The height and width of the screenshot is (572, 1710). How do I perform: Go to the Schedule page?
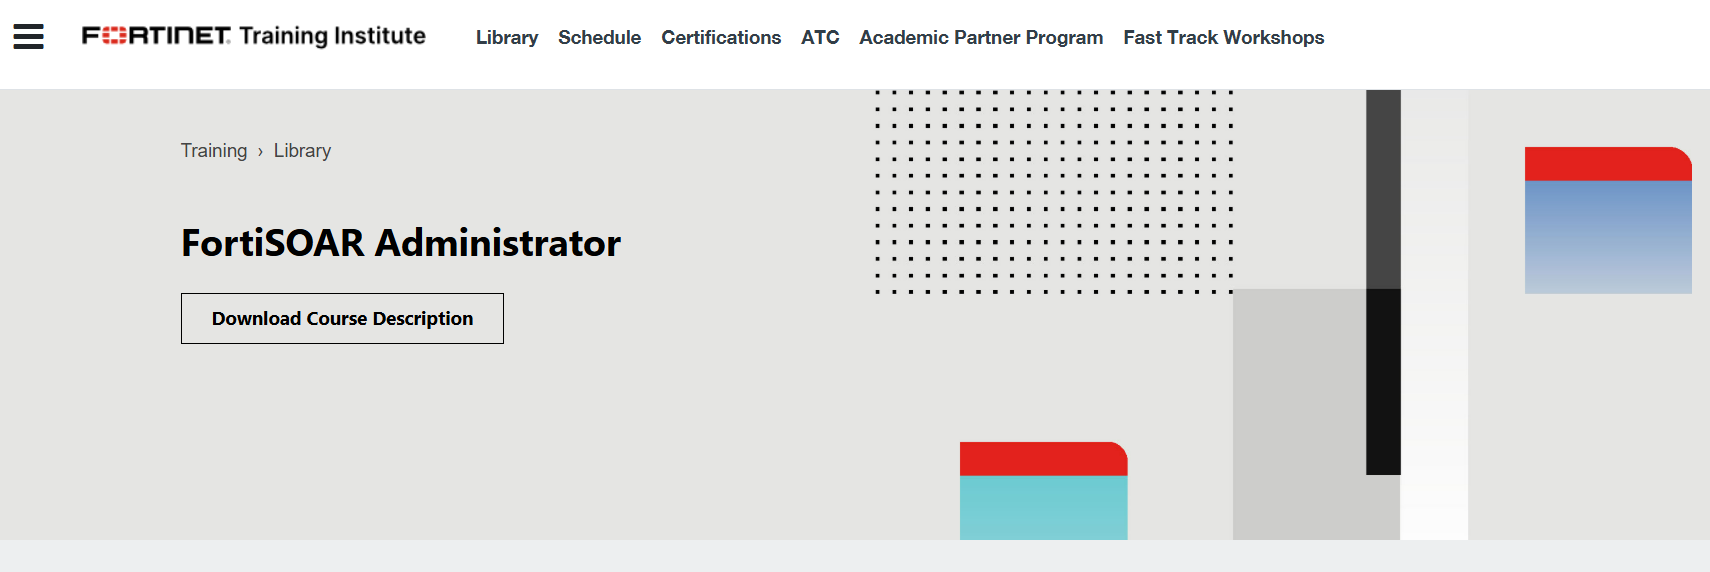tap(599, 37)
